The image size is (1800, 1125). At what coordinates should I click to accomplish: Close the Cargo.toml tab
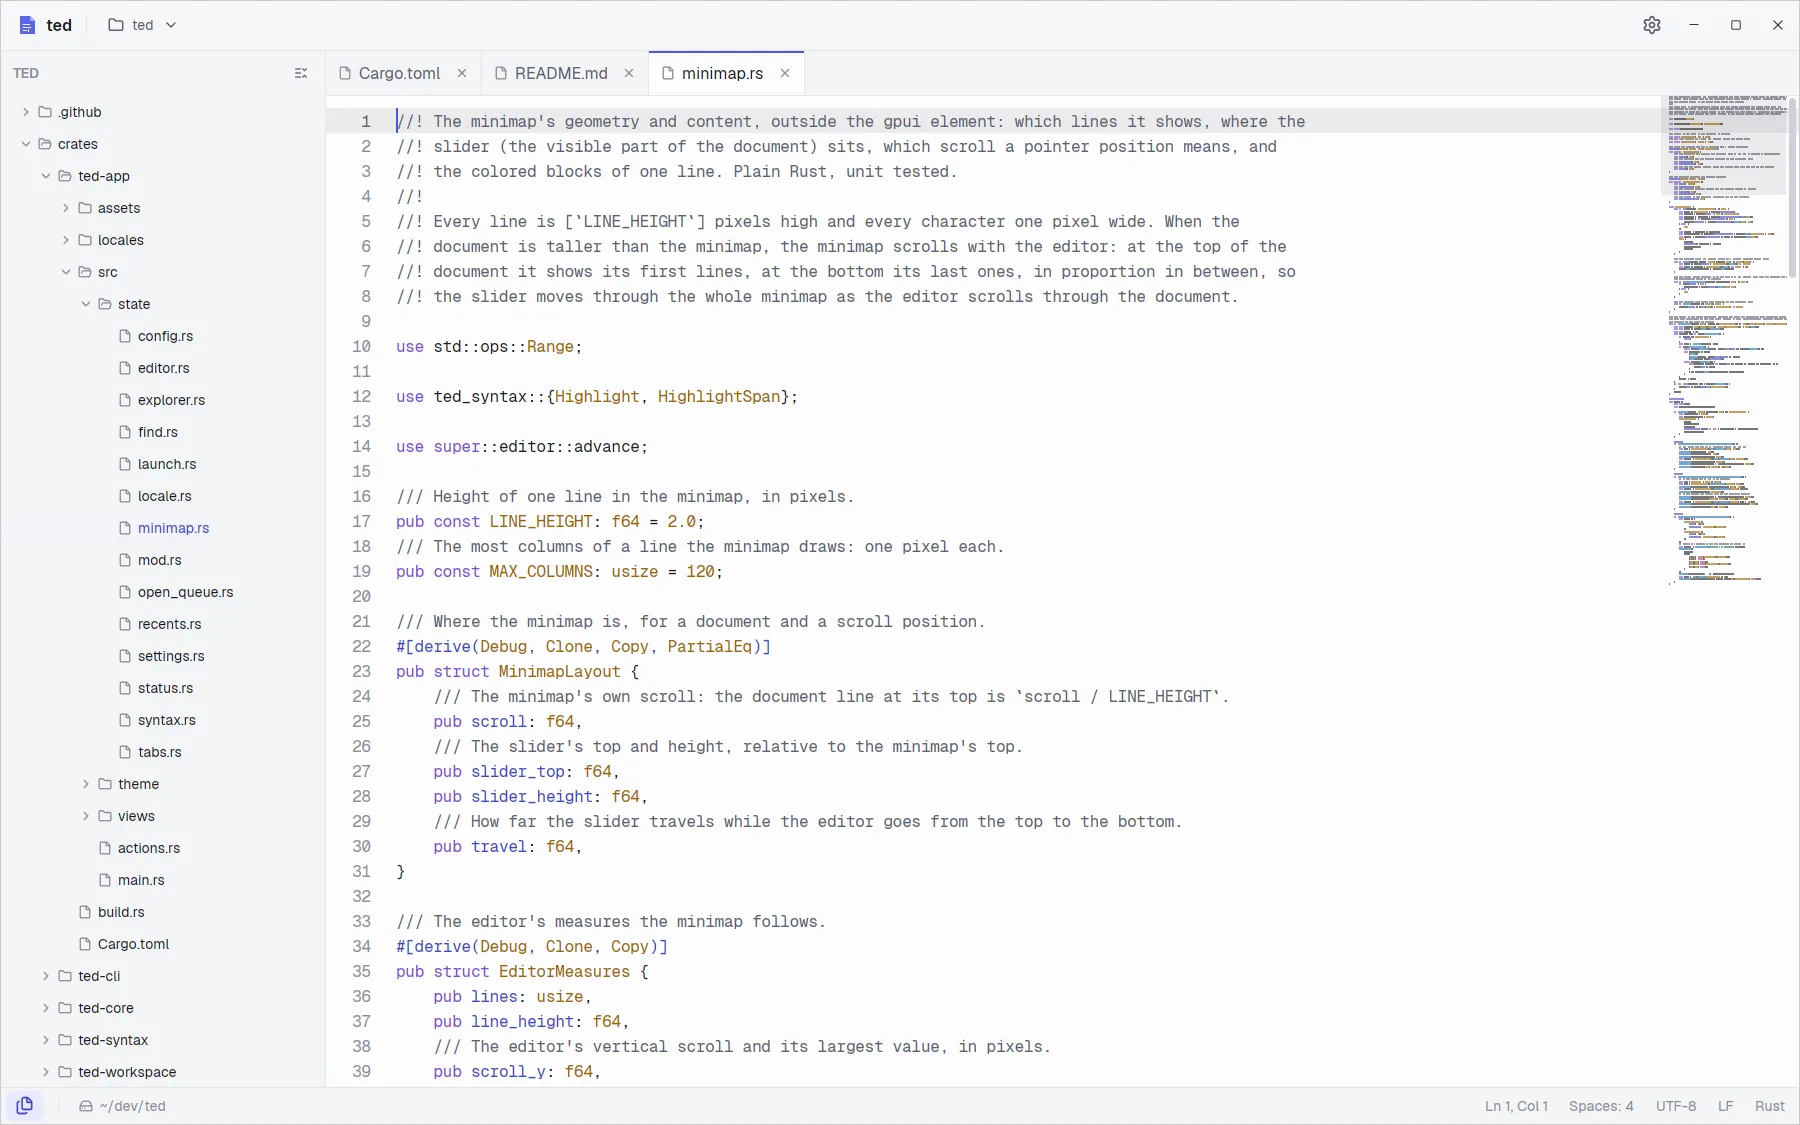coord(462,73)
